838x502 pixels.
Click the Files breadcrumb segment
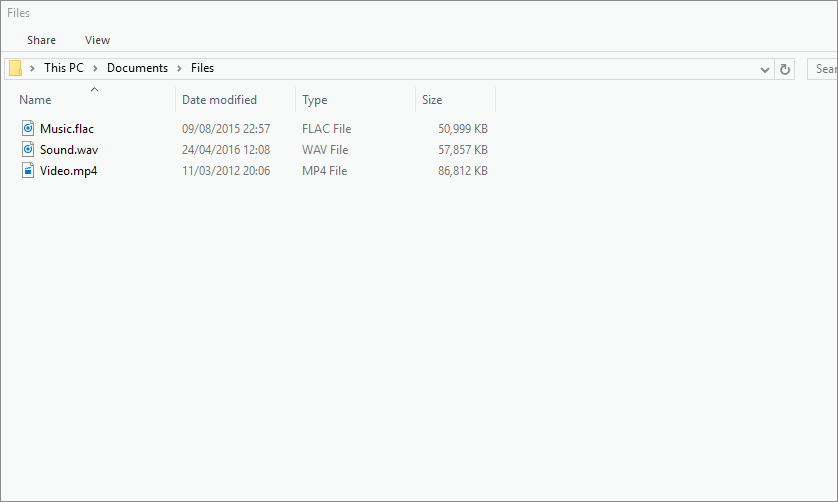click(203, 69)
